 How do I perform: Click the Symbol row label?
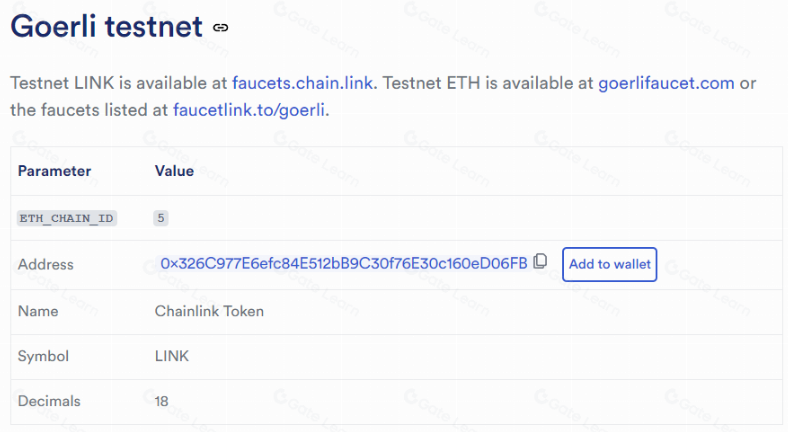(43, 356)
